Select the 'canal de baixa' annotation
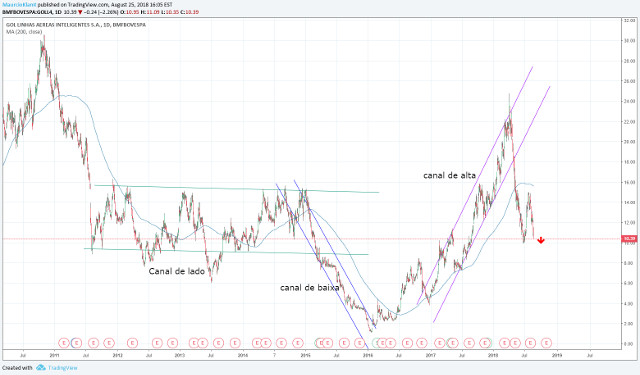Viewport: 640px width, 375px height. coord(310,288)
